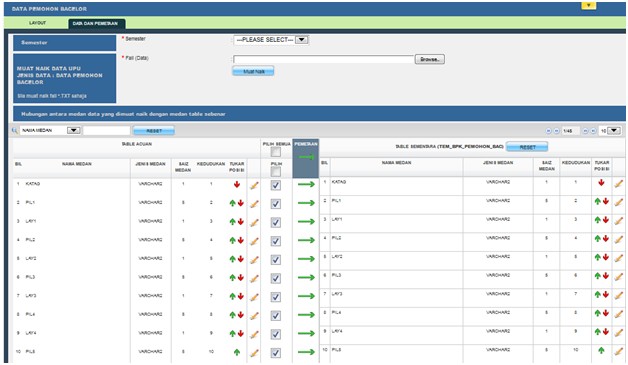Toggle the Pilih Semua checkbox
Image resolution: width=628 pixels, height=365 pixels.
point(276,152)
